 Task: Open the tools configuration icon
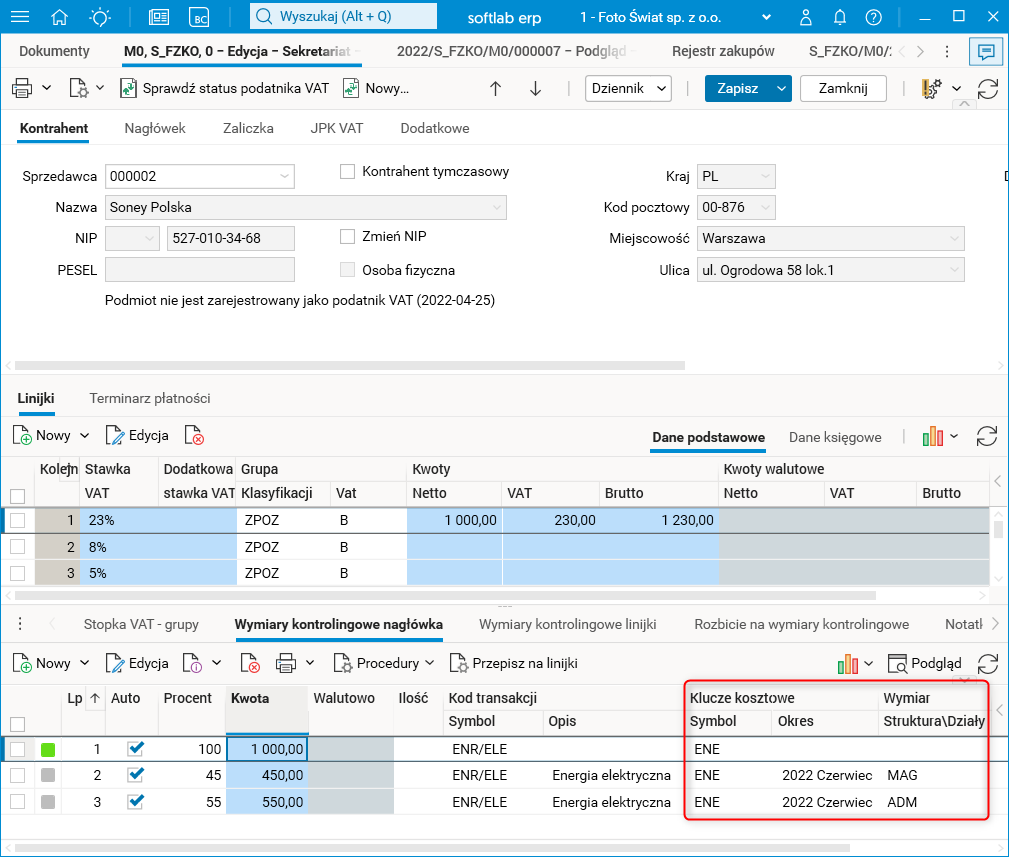tap(931, 88)
